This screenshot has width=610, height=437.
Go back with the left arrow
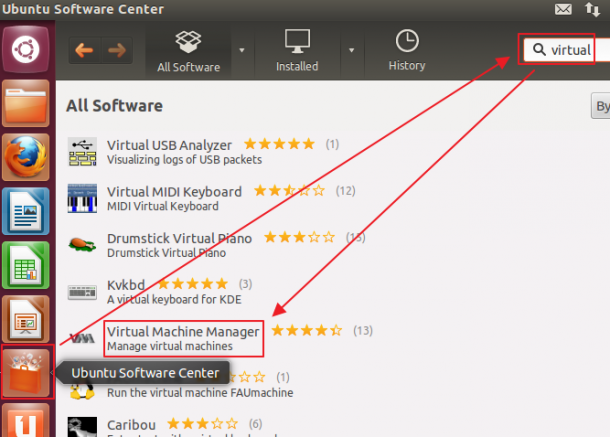84,50
